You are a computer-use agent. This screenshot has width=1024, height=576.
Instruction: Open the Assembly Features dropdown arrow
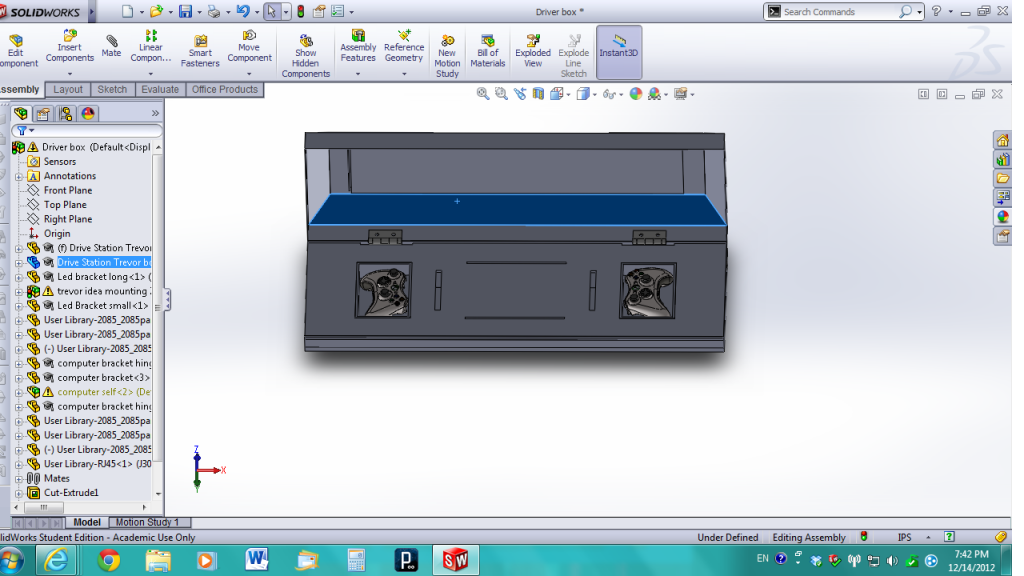358,74
